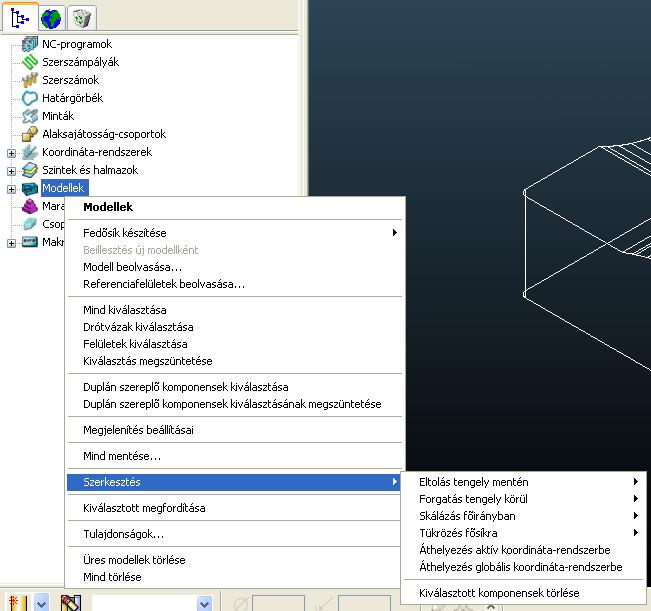Click the Makr macro icon
The image size is (651, 611).
click(x=29, y=242)
